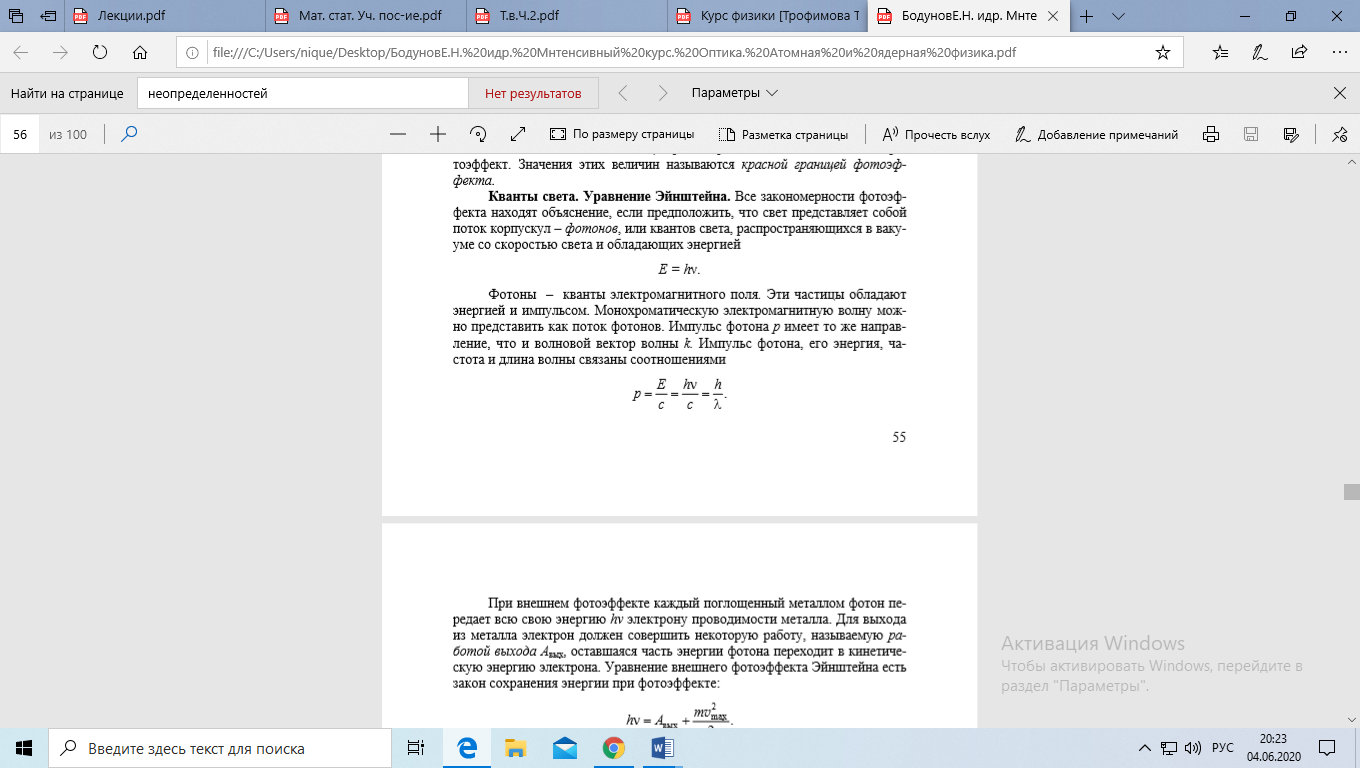Screen dimensions: 1360x768
Task: Open the home page
Action: pyautogui.click(x=140, y=53)
